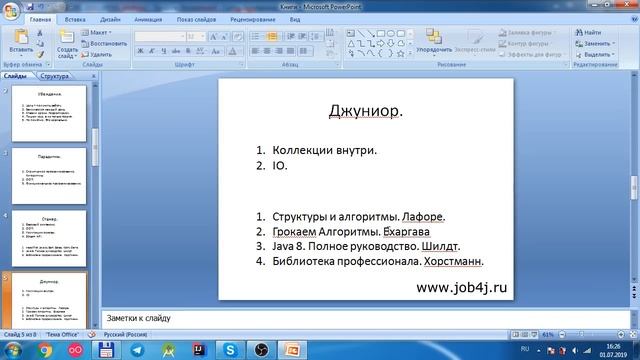Viewport: 640px width, 360px height.
Task: Click the highlighted Numbered list icon
Action: click(271, 37)
